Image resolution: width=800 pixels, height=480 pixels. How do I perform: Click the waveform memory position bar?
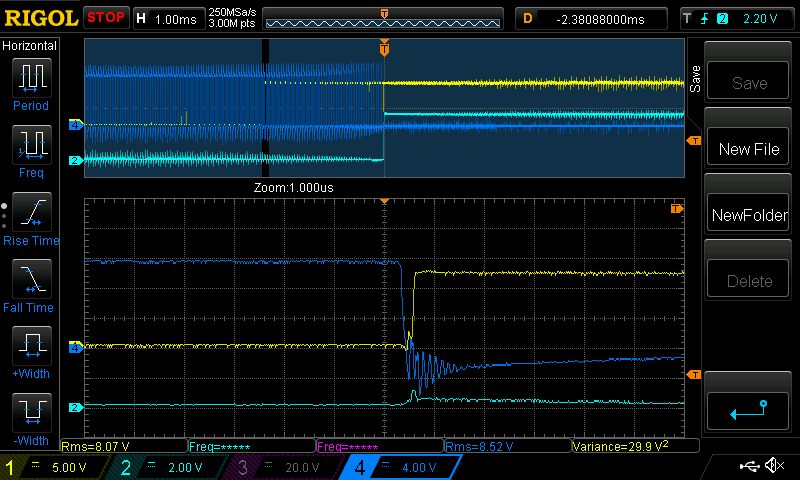tap(384, 18)
